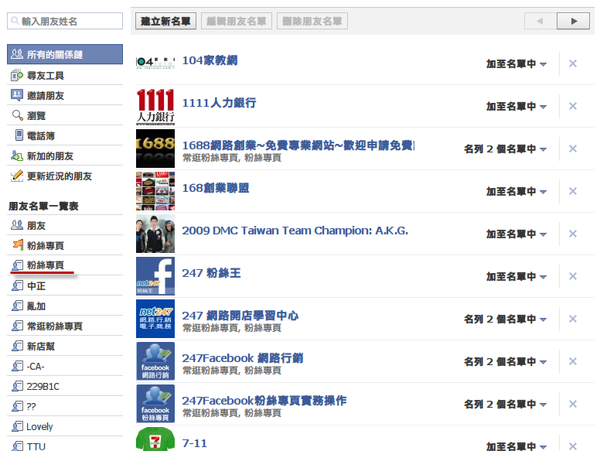Open 尋友工具 in the sidebar
The width and height of the screenshot is (600, 451).
pyautogui.click(x=65, y=75)
